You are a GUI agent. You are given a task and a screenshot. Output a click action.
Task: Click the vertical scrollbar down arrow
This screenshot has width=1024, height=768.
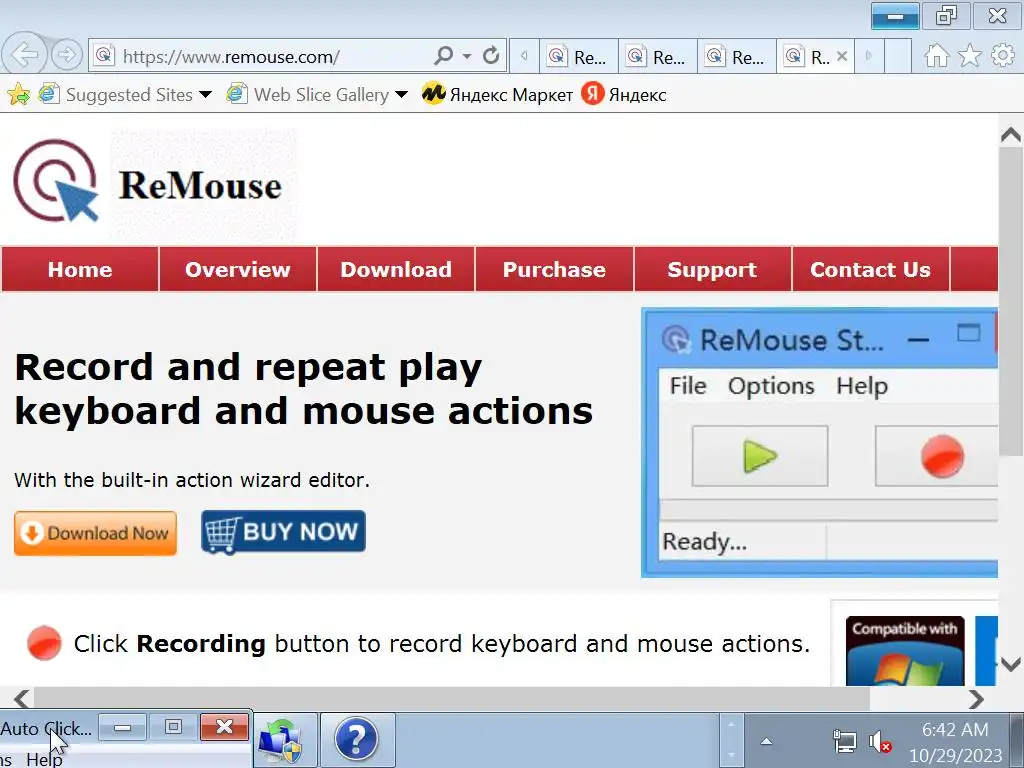[1010, 664]
